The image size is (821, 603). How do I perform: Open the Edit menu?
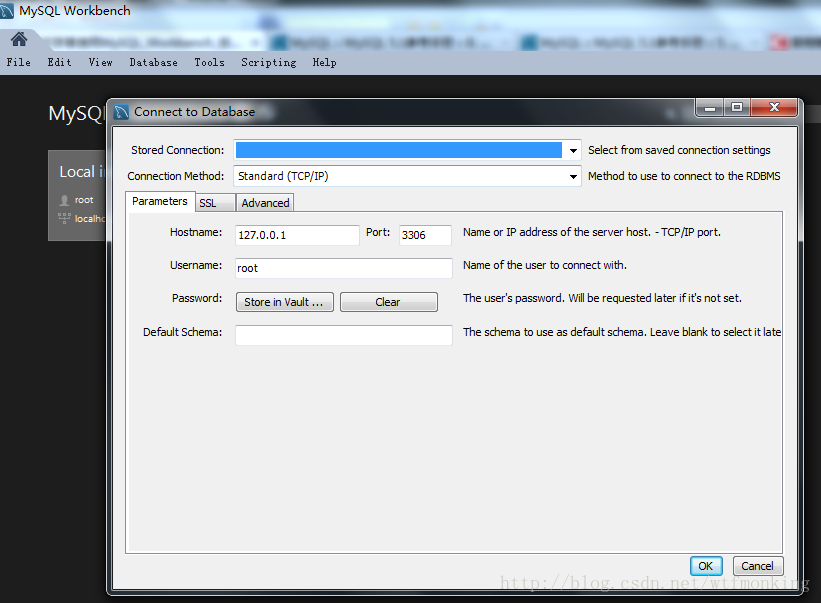[59, 62]
